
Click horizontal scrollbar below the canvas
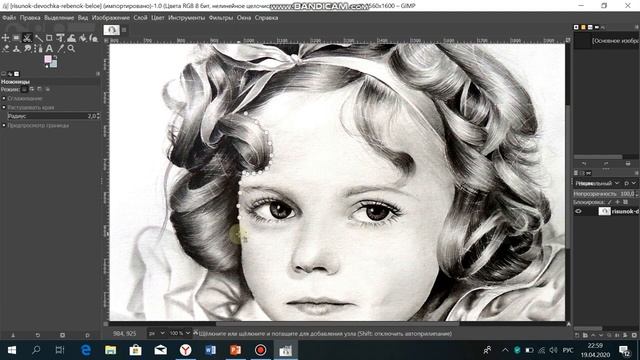(337, 324)
